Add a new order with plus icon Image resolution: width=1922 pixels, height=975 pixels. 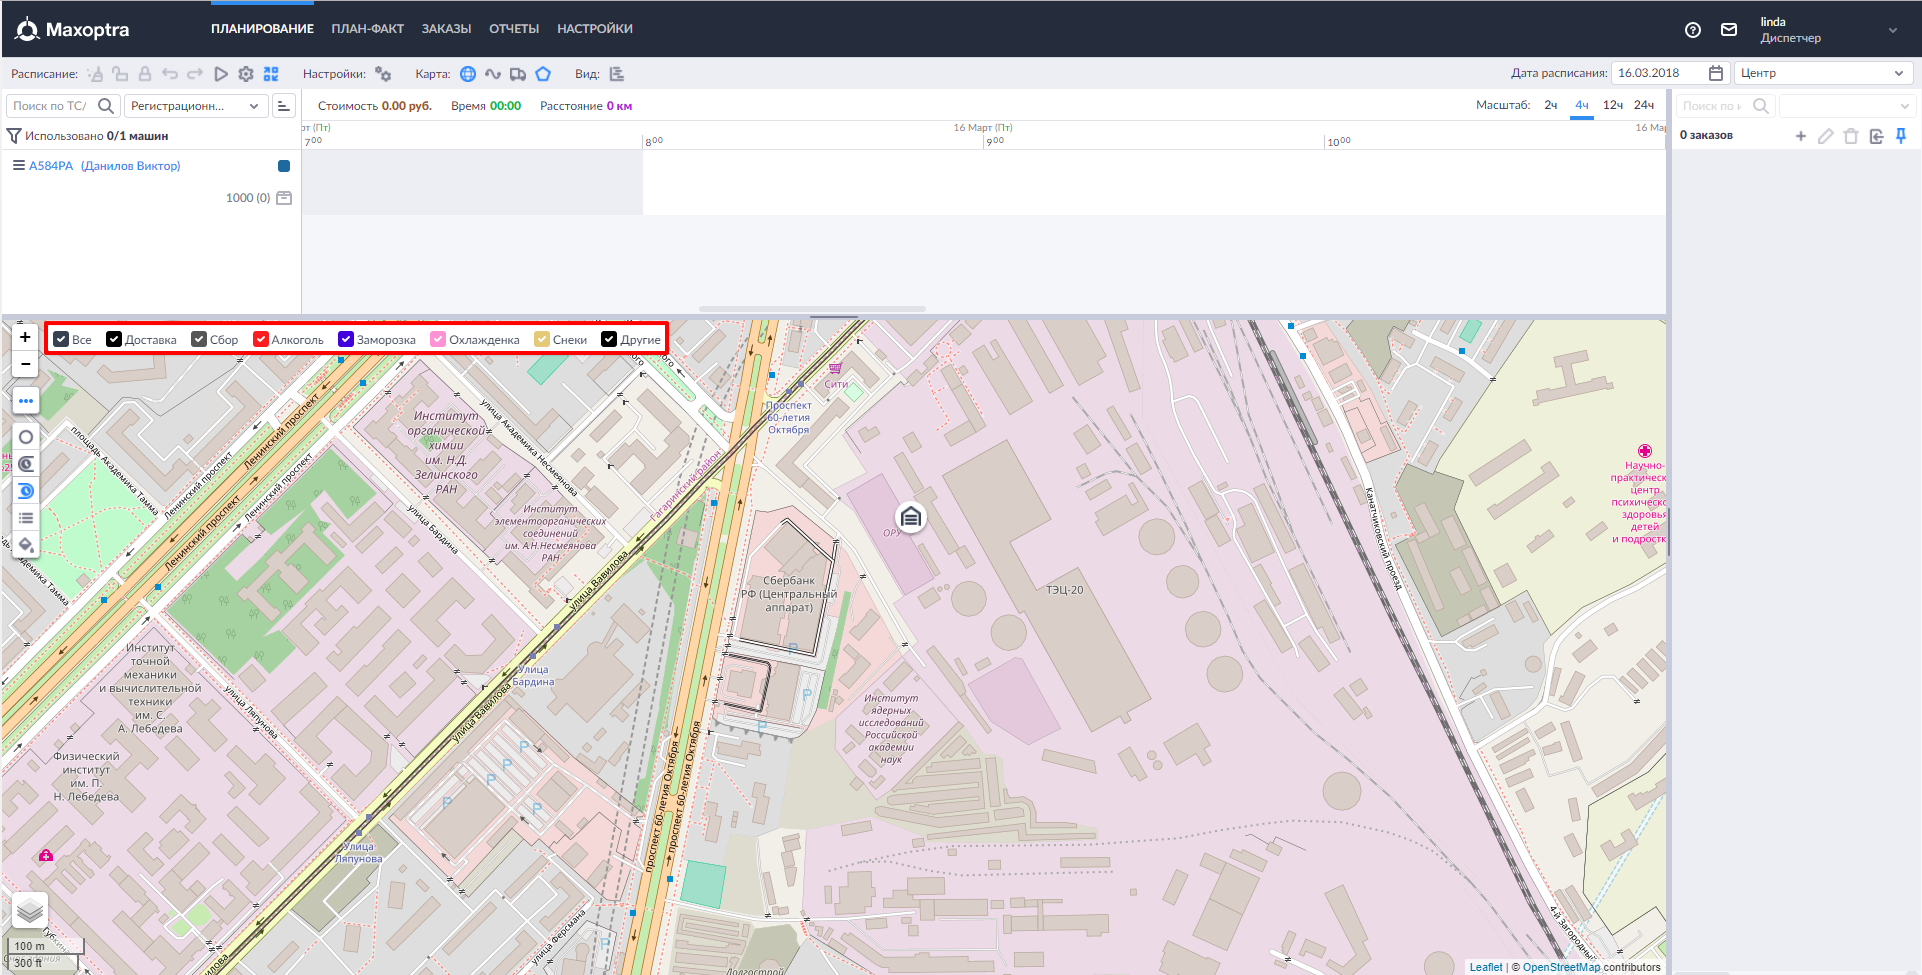1800,136
